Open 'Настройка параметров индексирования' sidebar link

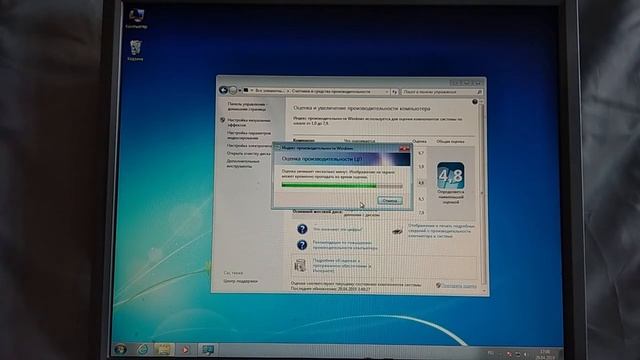249,135
